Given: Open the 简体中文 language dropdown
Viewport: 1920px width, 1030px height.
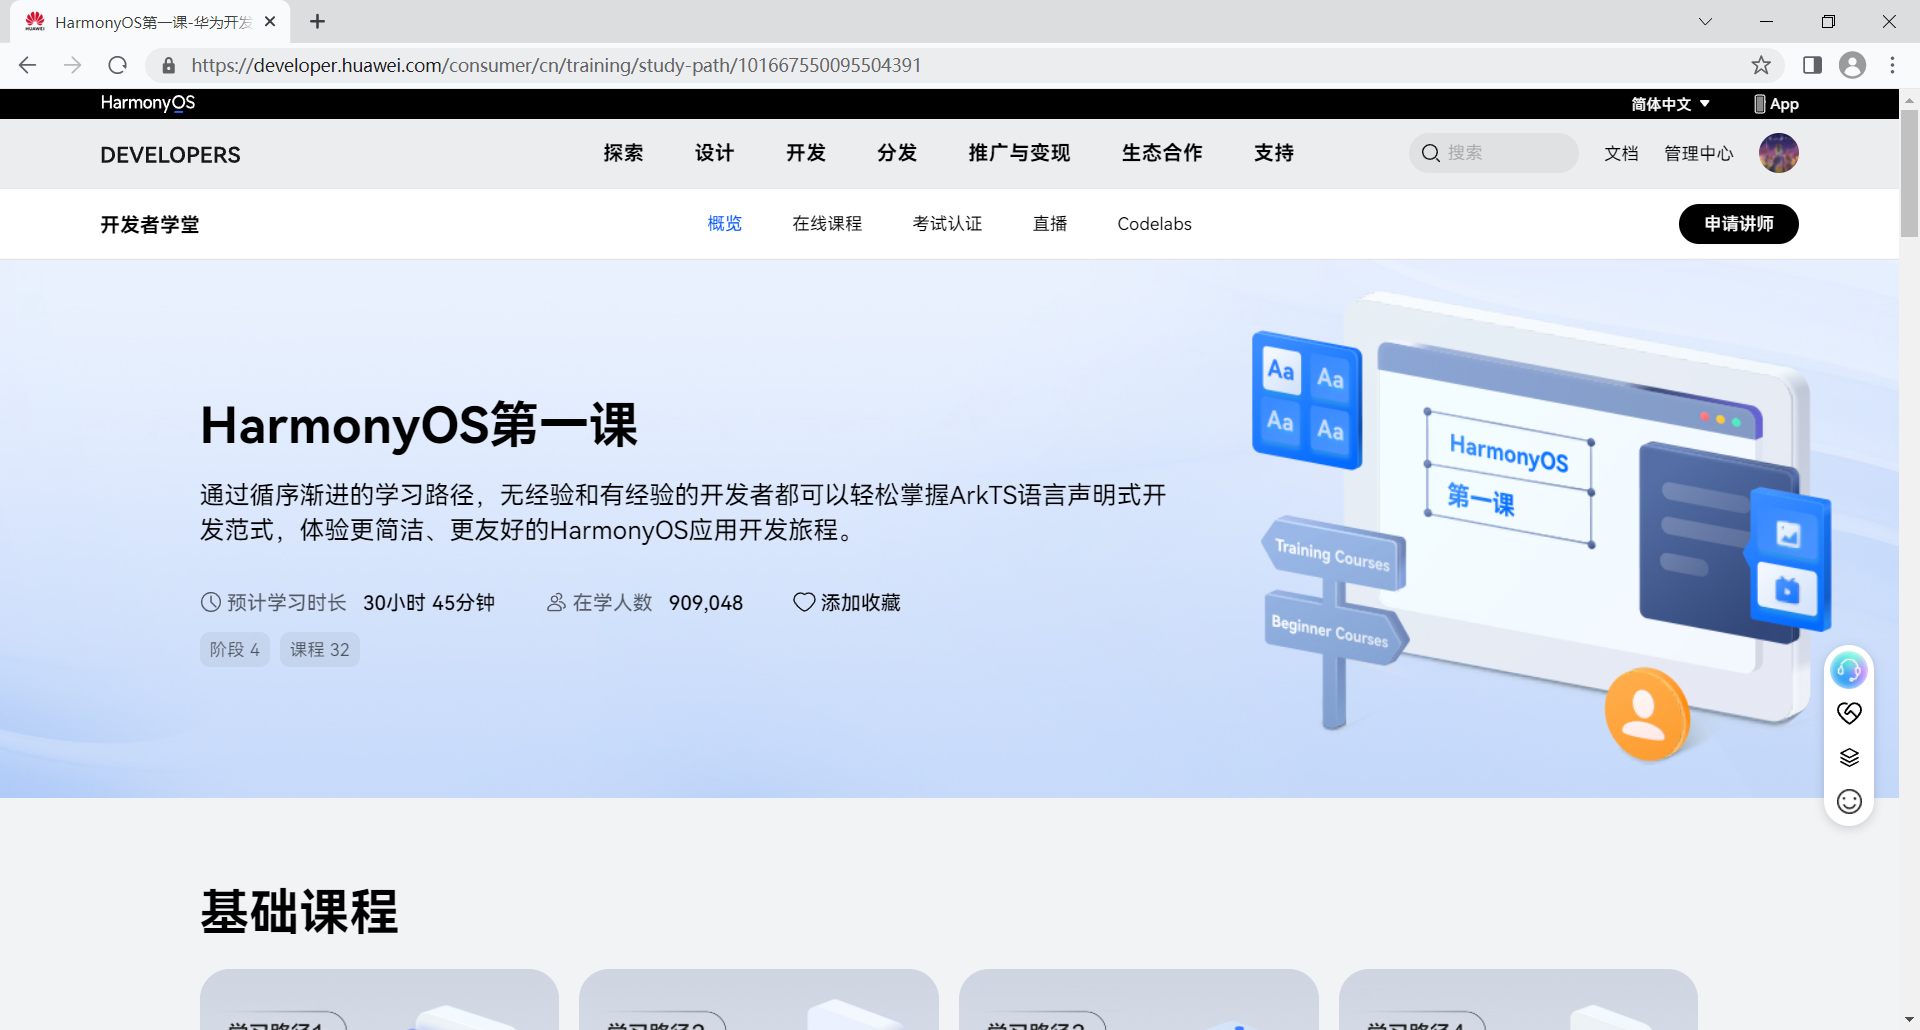Looking at the screenshot, I should 1670,104.
